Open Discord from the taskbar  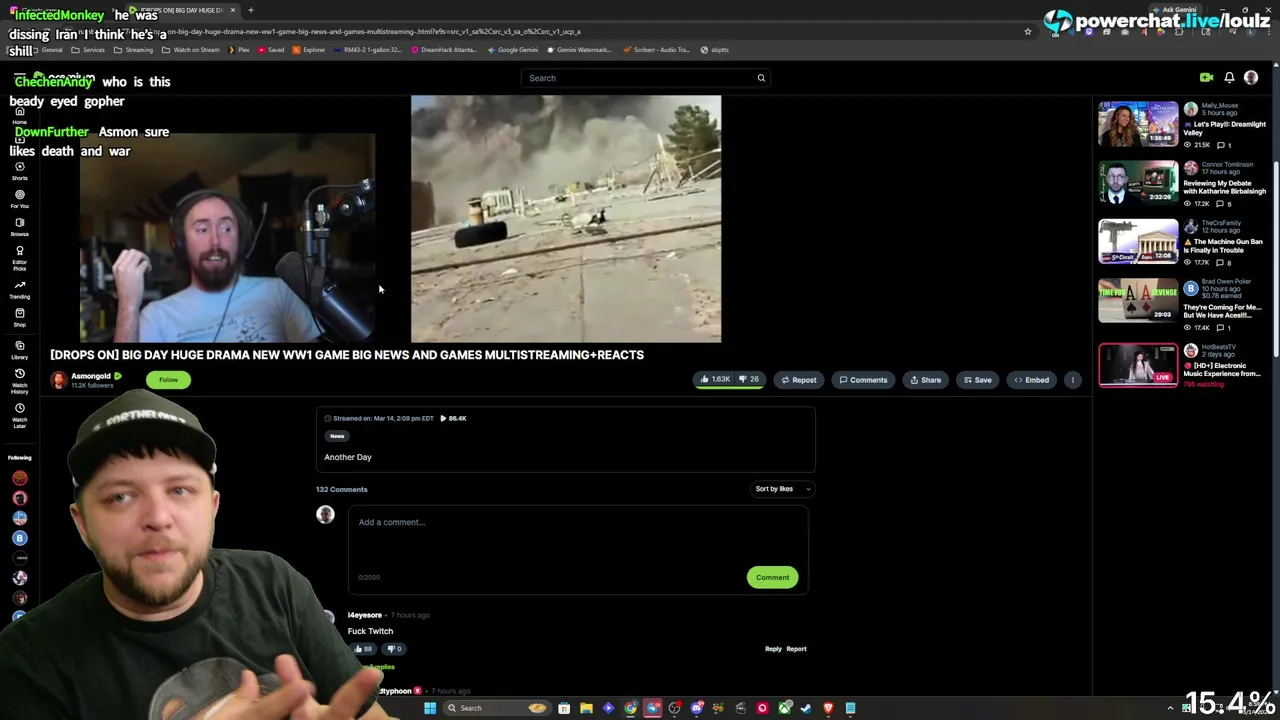tap(697, 708)
